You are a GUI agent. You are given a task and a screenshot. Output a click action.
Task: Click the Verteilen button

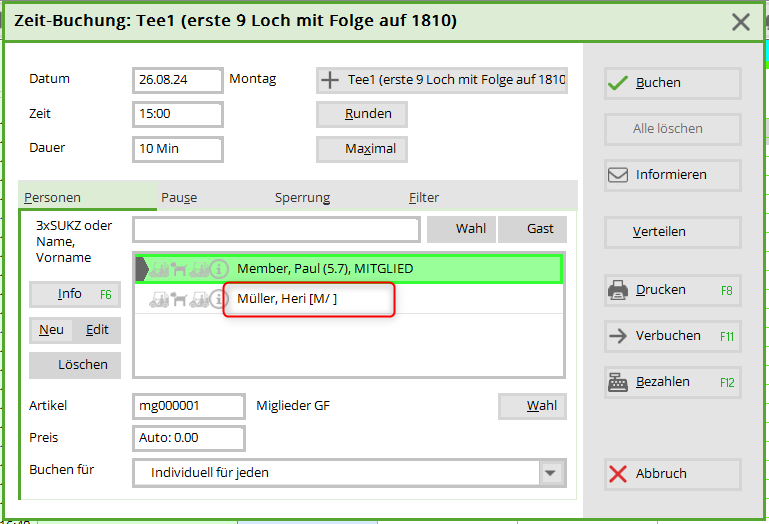pyautogui.click(x=672, y=232)
